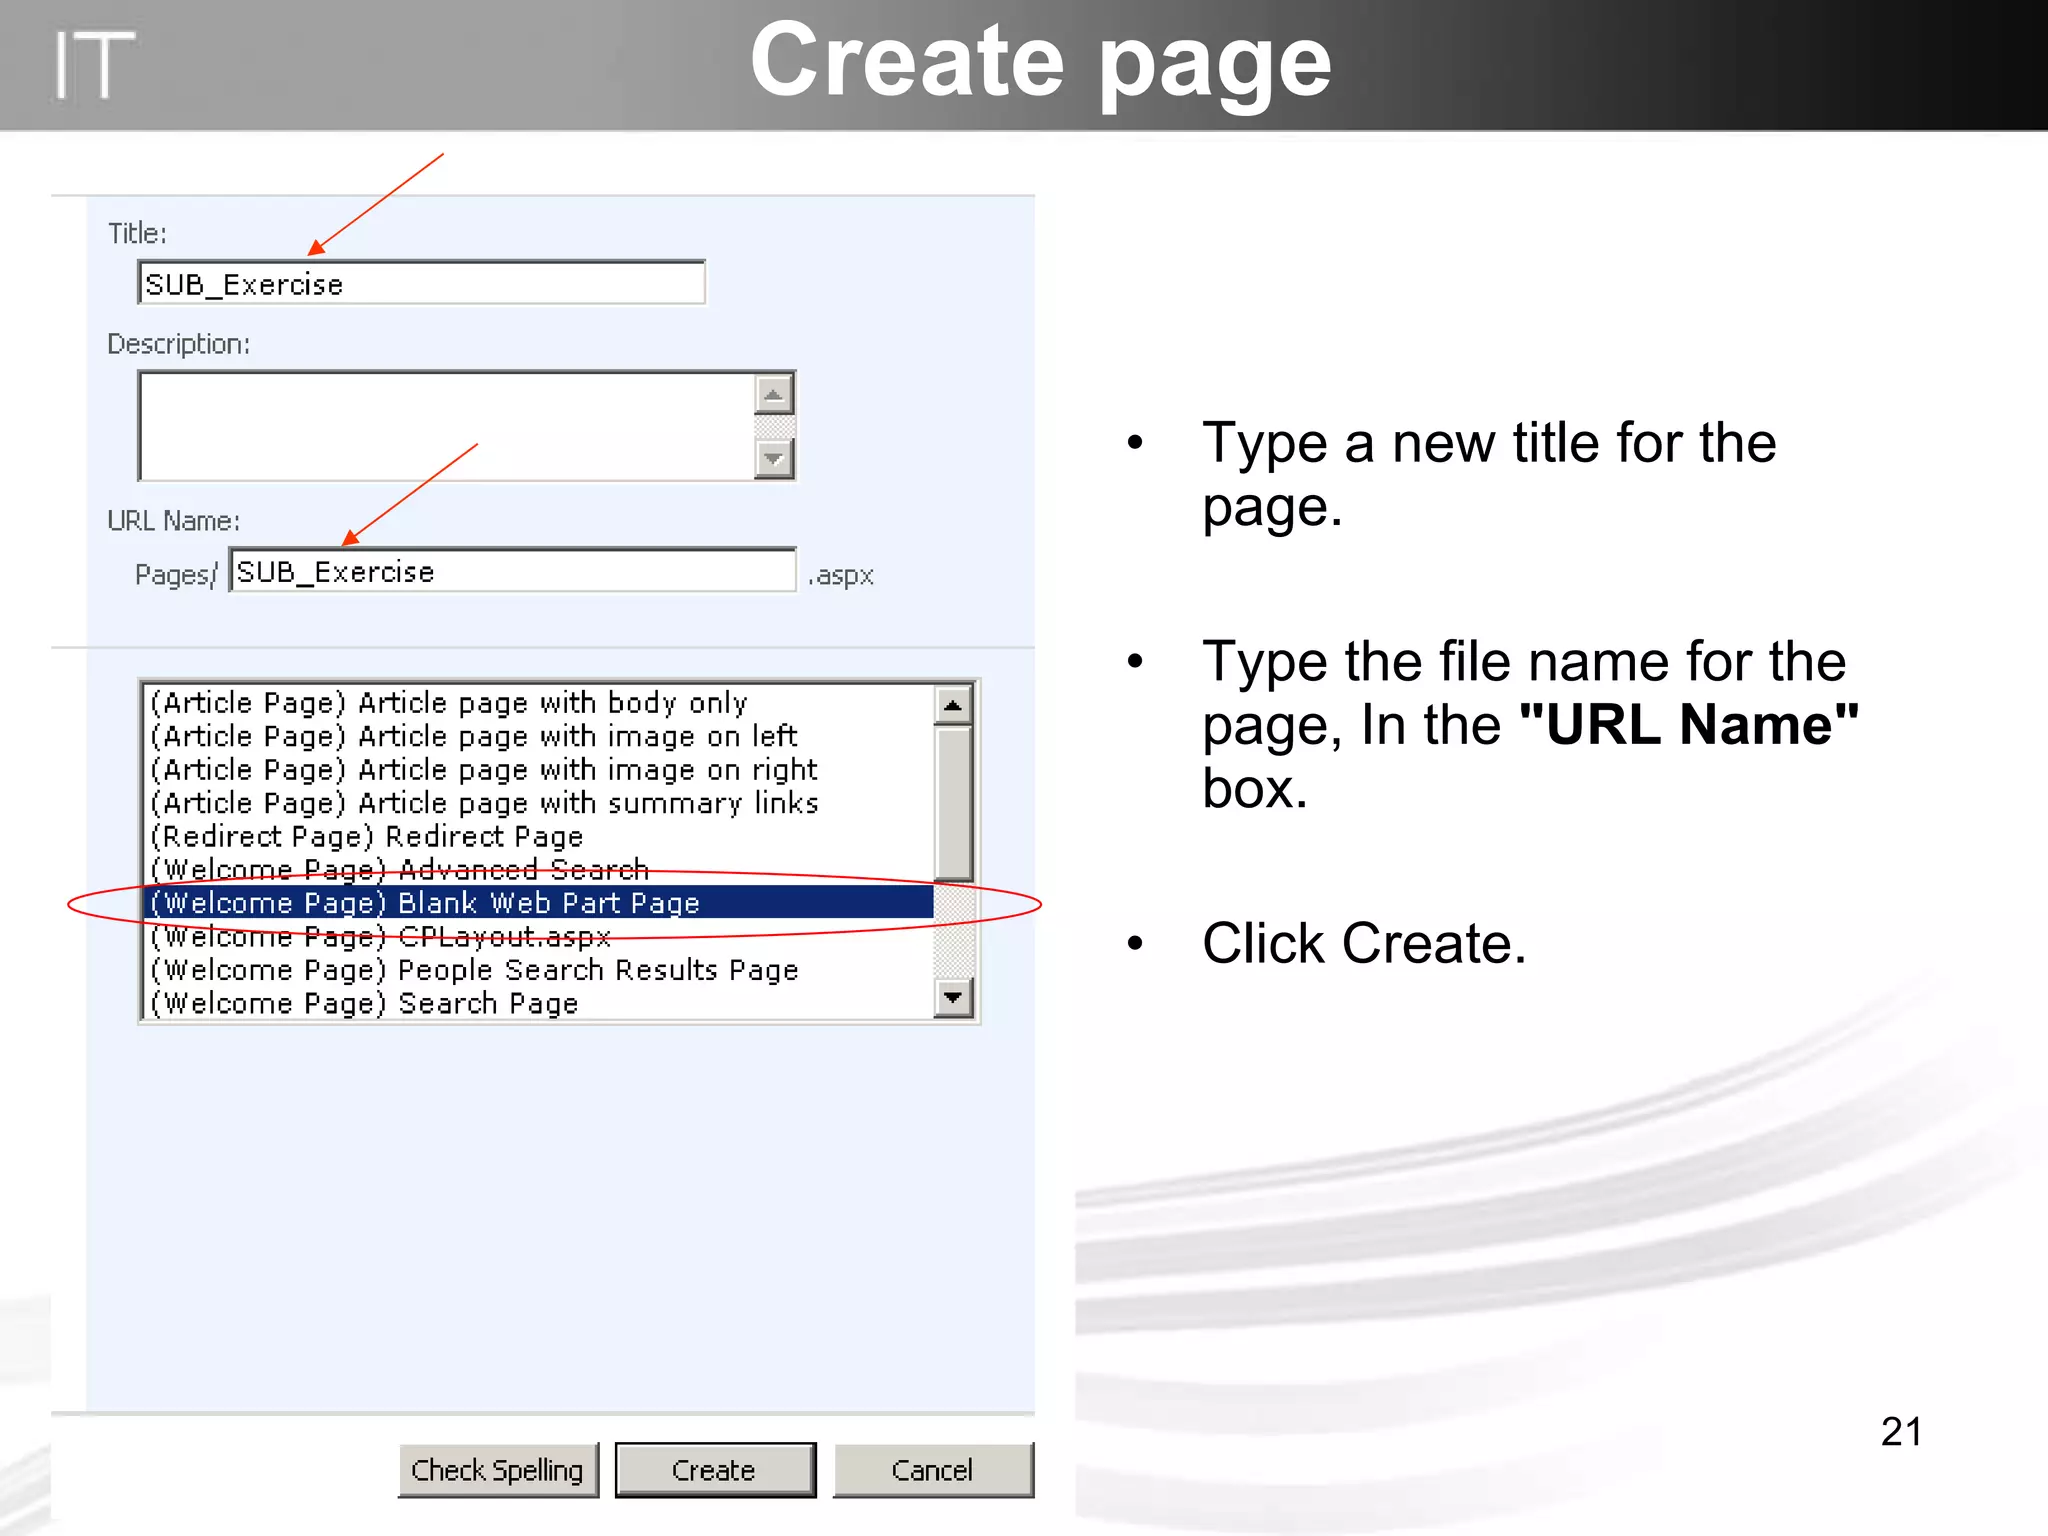Select Article page with image on right
The image size is (2048, 1536).
coord(539,769)
